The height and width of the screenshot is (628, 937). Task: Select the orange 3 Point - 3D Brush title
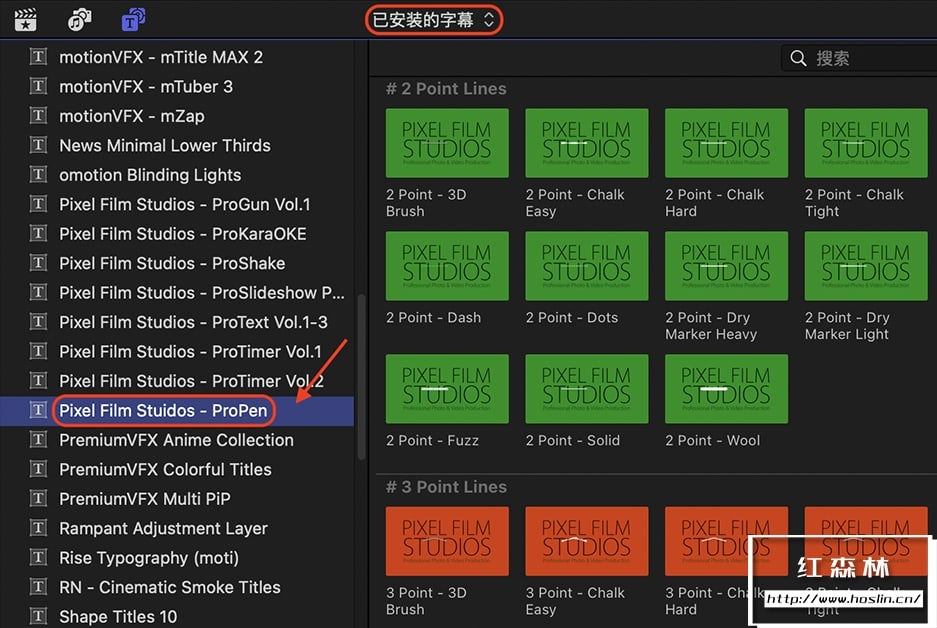[x=447, y=541]
